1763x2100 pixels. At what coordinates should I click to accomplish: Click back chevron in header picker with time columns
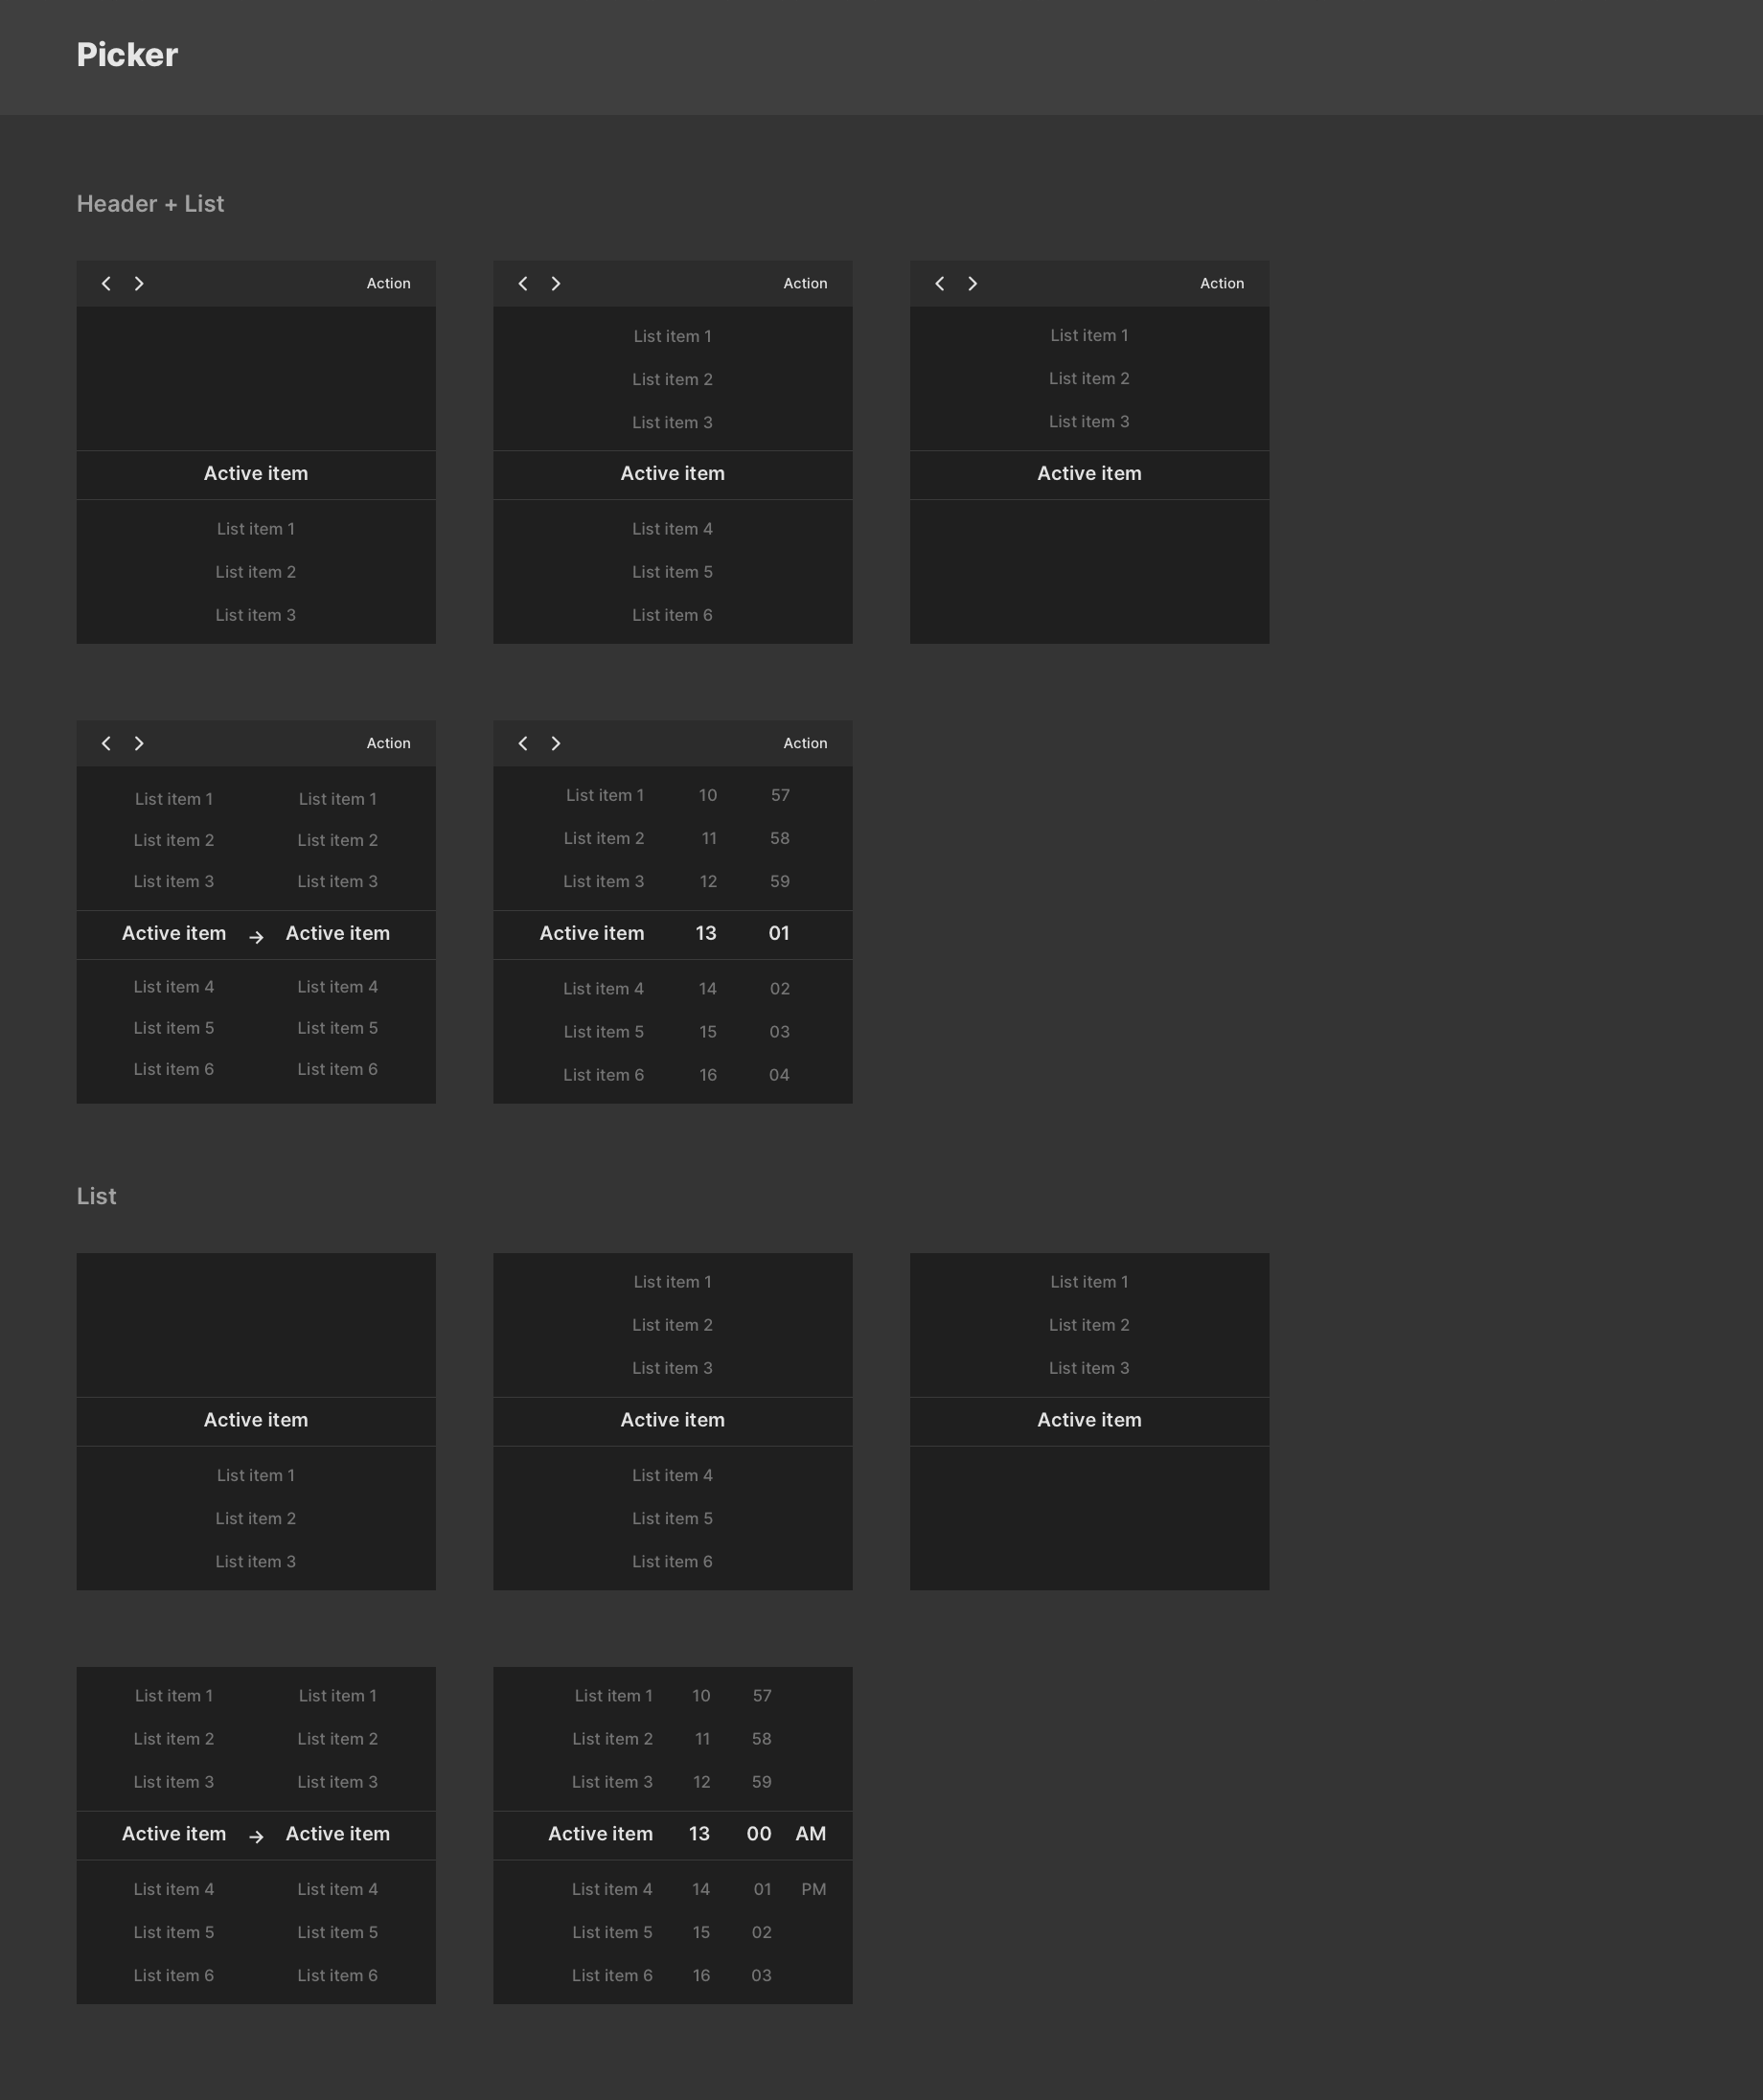coord(523,743)
